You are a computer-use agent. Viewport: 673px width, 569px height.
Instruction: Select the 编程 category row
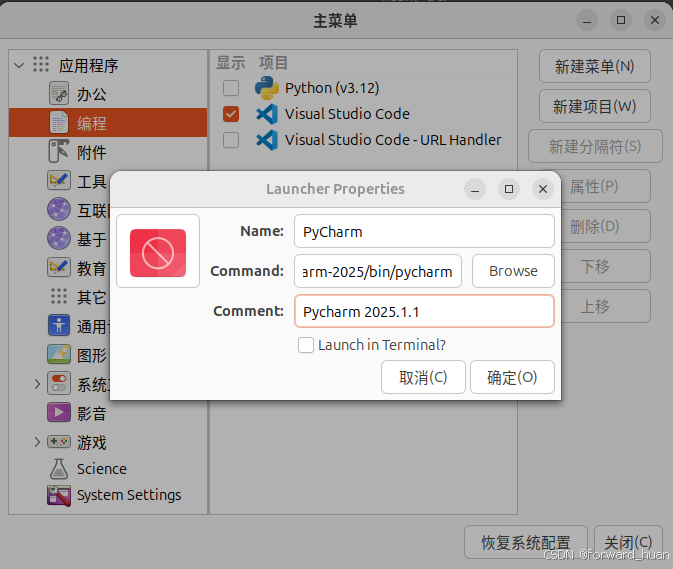pos(108,122)
